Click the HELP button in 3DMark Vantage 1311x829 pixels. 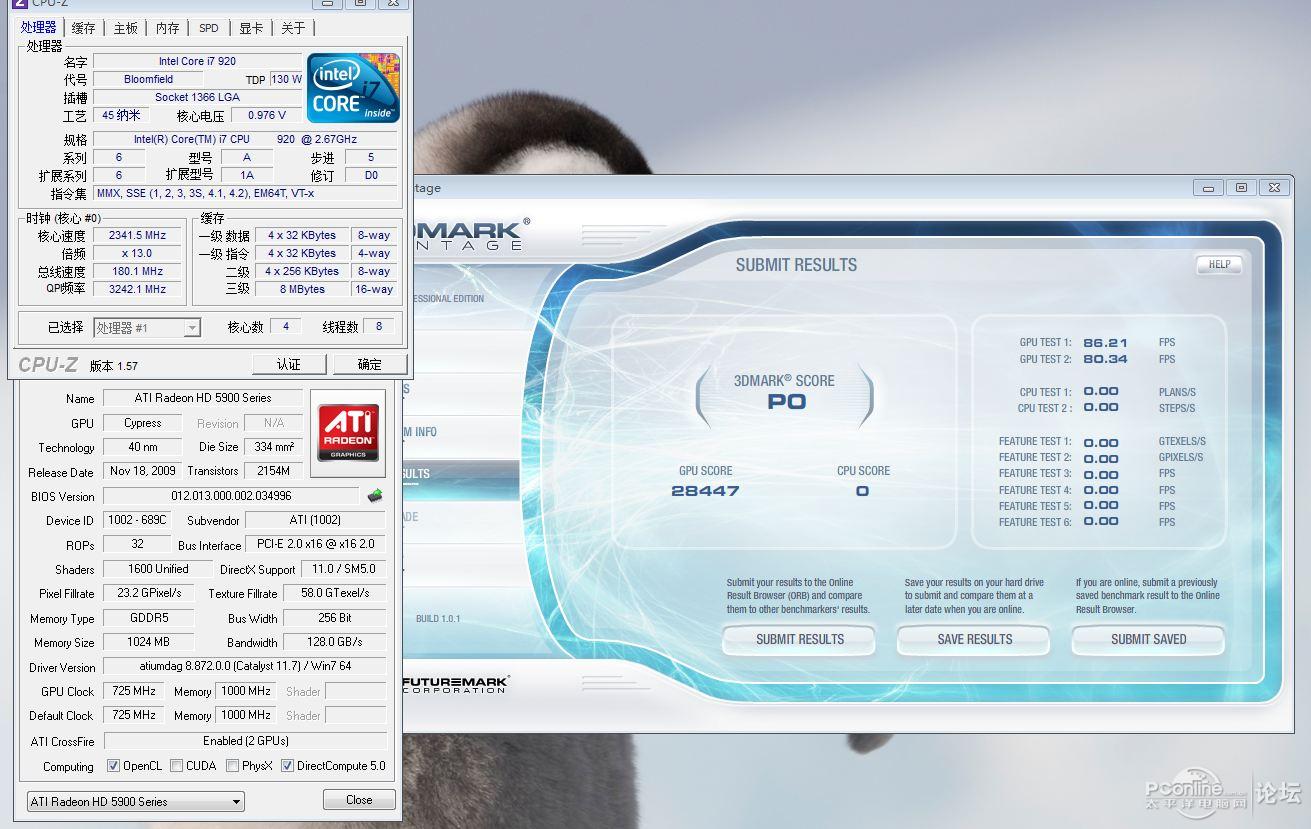pyautogui.click(x=1219, y=265)
